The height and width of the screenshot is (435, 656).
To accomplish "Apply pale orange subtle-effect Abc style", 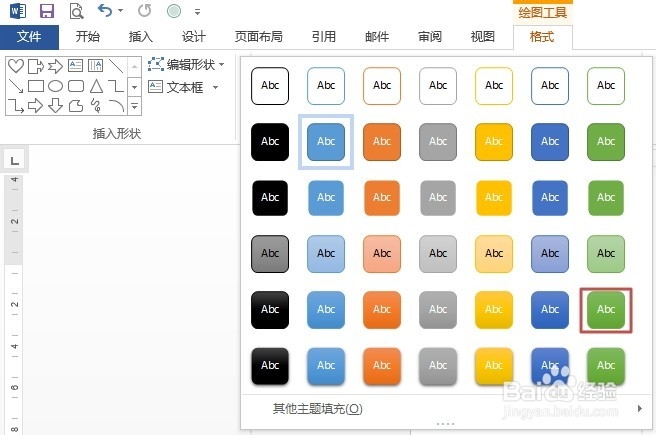I will click(x=382, y=254).
